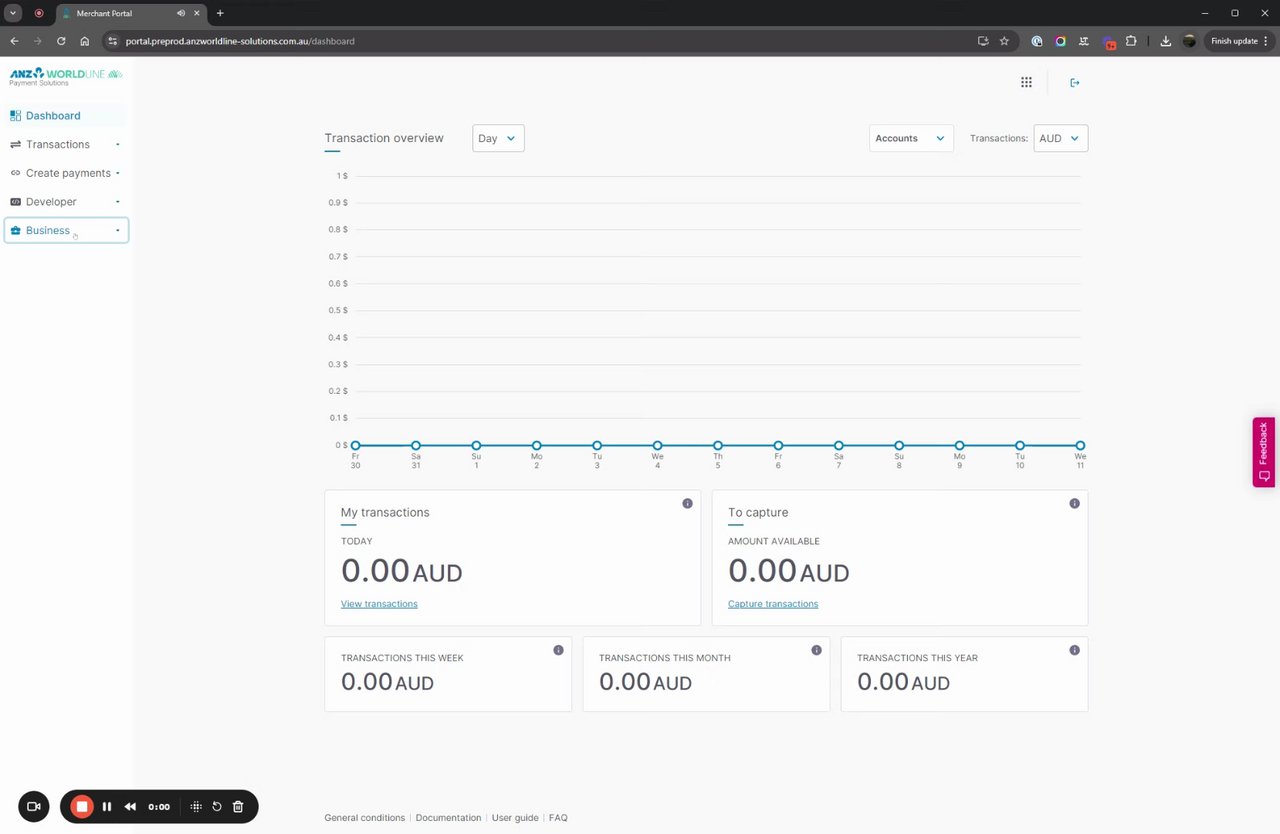The image size is (1280, 834).
Task: Click info icon on Transactions this week
Action: pos(558,650)
